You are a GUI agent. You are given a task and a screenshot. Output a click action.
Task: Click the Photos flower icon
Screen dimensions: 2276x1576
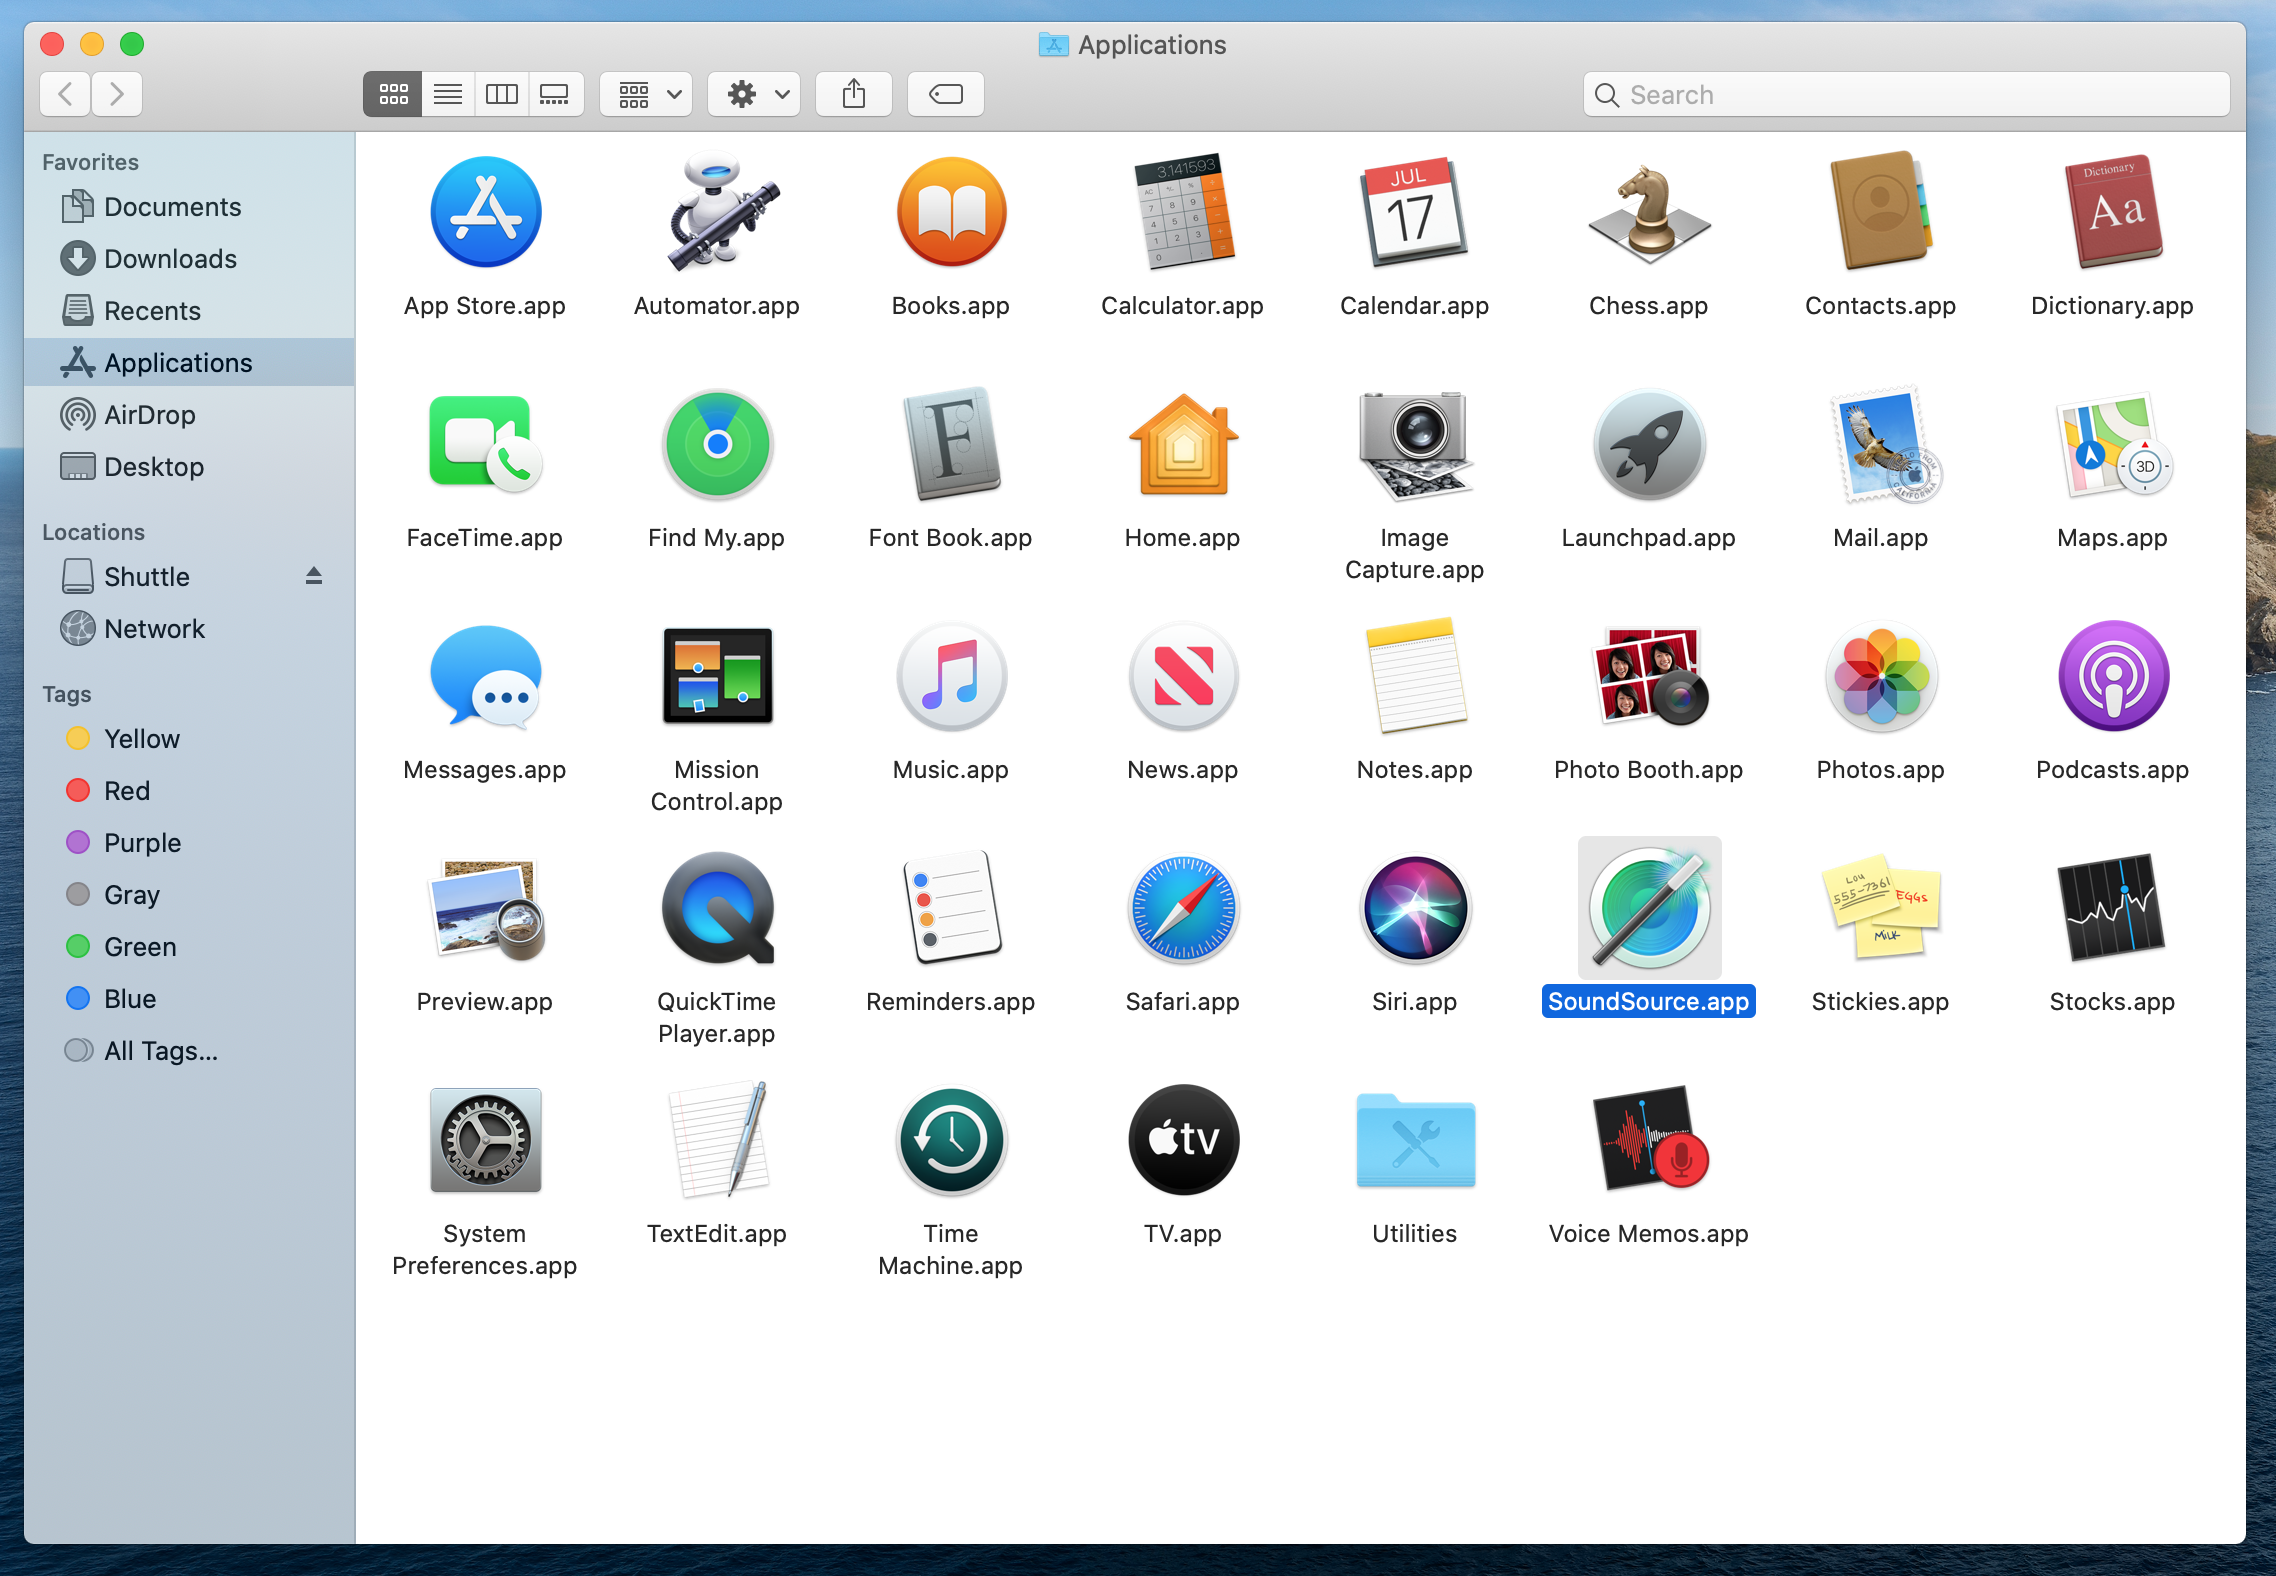coord(1881,676)
